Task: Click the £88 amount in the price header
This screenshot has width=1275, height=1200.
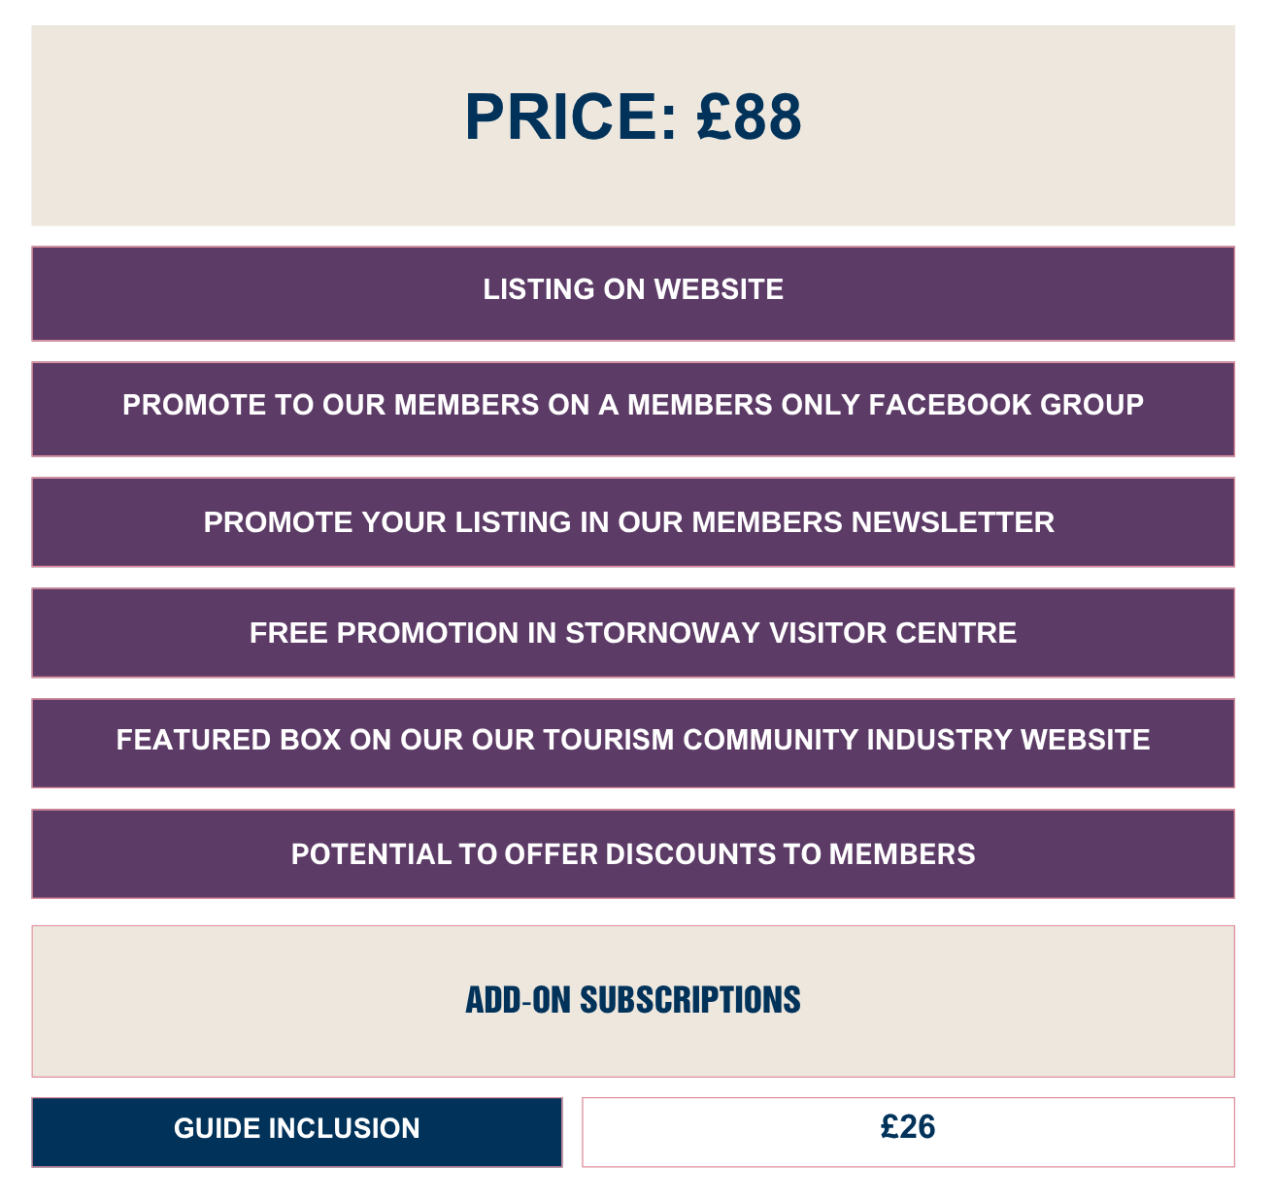Action: click(750, 117)
